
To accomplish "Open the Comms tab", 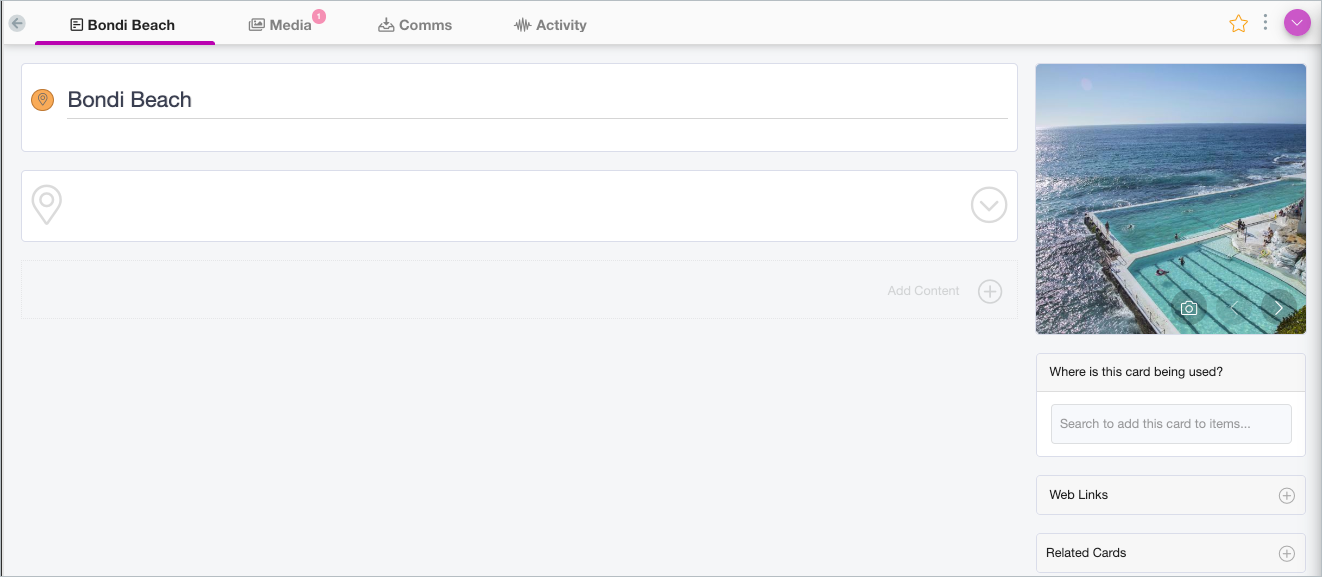I will coord(415,25).
